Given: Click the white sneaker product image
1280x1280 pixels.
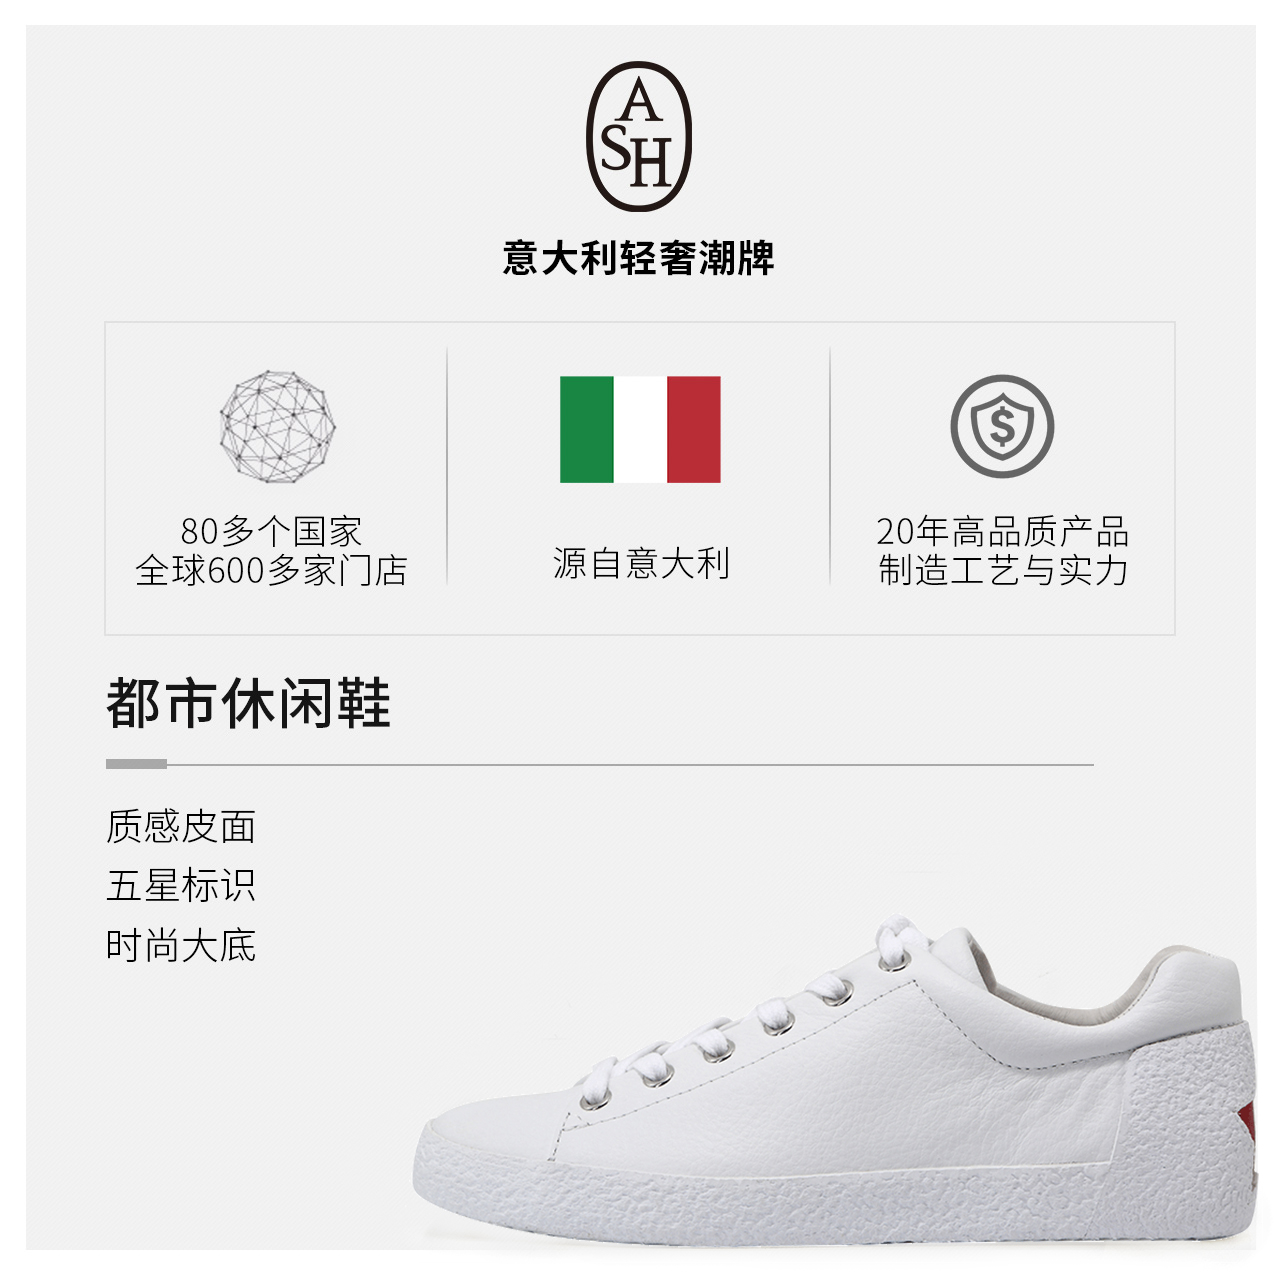Looking at the screenshot, I should [x=835, y=1085].
